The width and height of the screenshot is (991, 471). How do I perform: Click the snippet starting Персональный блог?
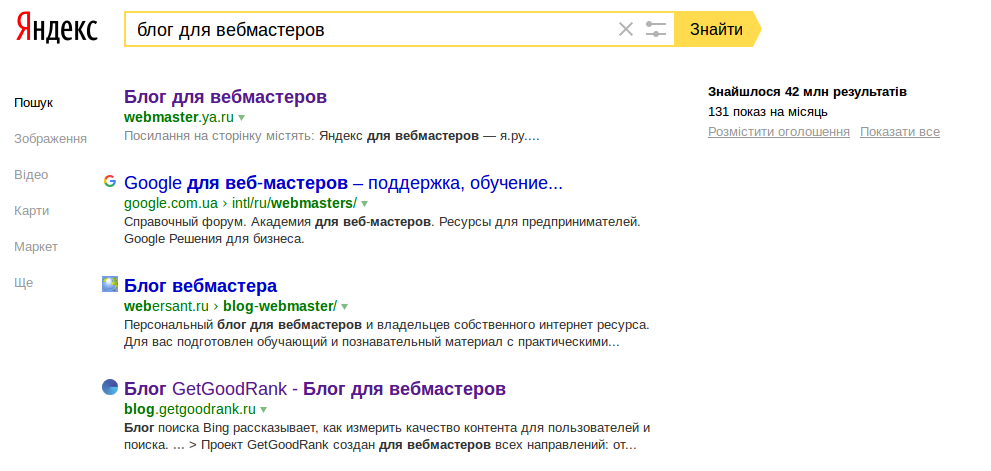pos(387,334)
